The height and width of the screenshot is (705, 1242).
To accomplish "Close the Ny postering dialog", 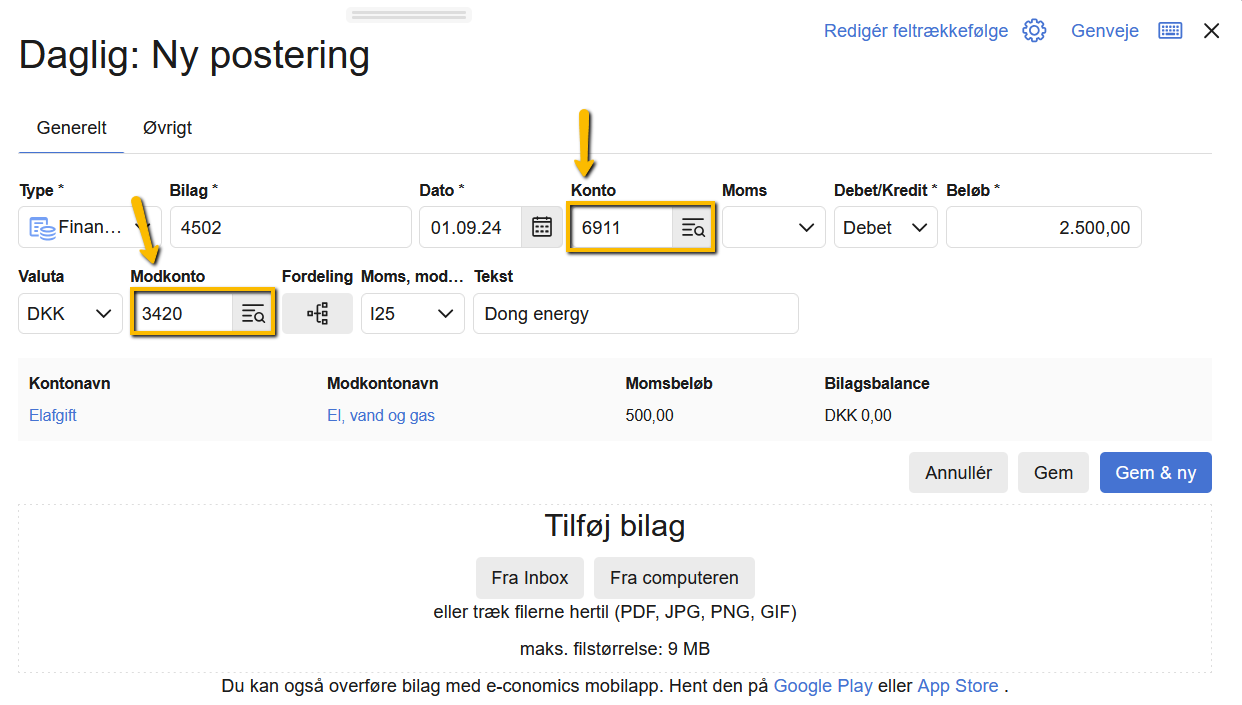I will [1211, 31].
